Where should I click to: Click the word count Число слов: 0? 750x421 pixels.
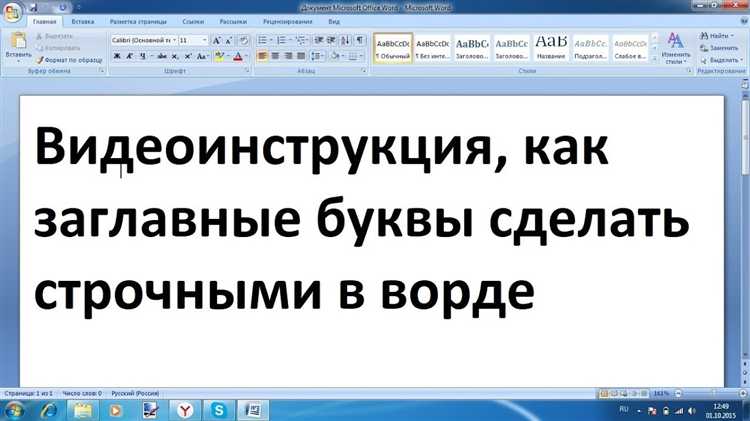click(x=82, y=394)
